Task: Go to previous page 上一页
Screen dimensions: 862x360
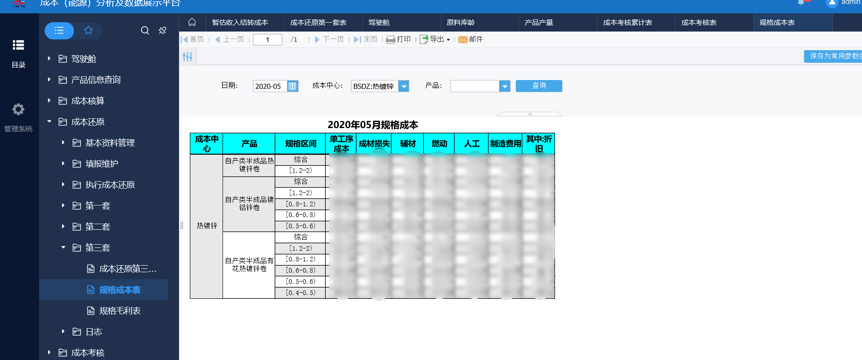Action: coord(229,40)
